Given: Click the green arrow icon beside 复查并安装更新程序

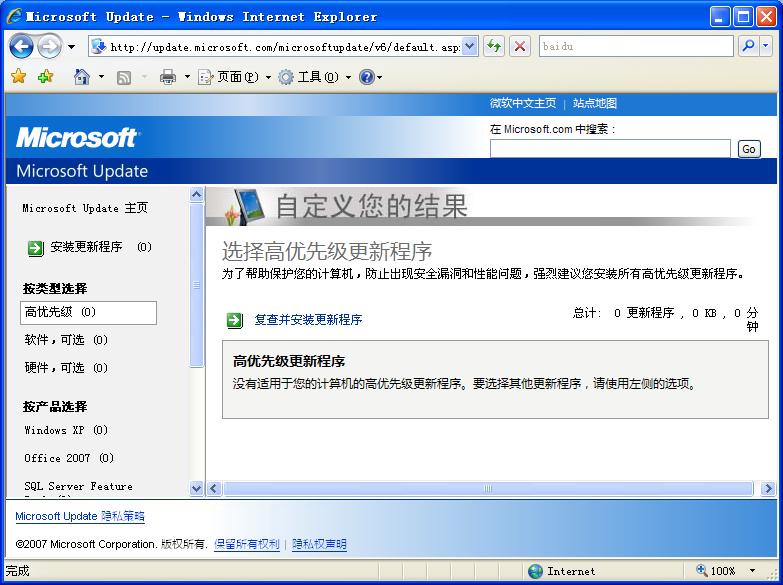Looking at the screenshot, I should pyautogui.click(x=235, y=320).
